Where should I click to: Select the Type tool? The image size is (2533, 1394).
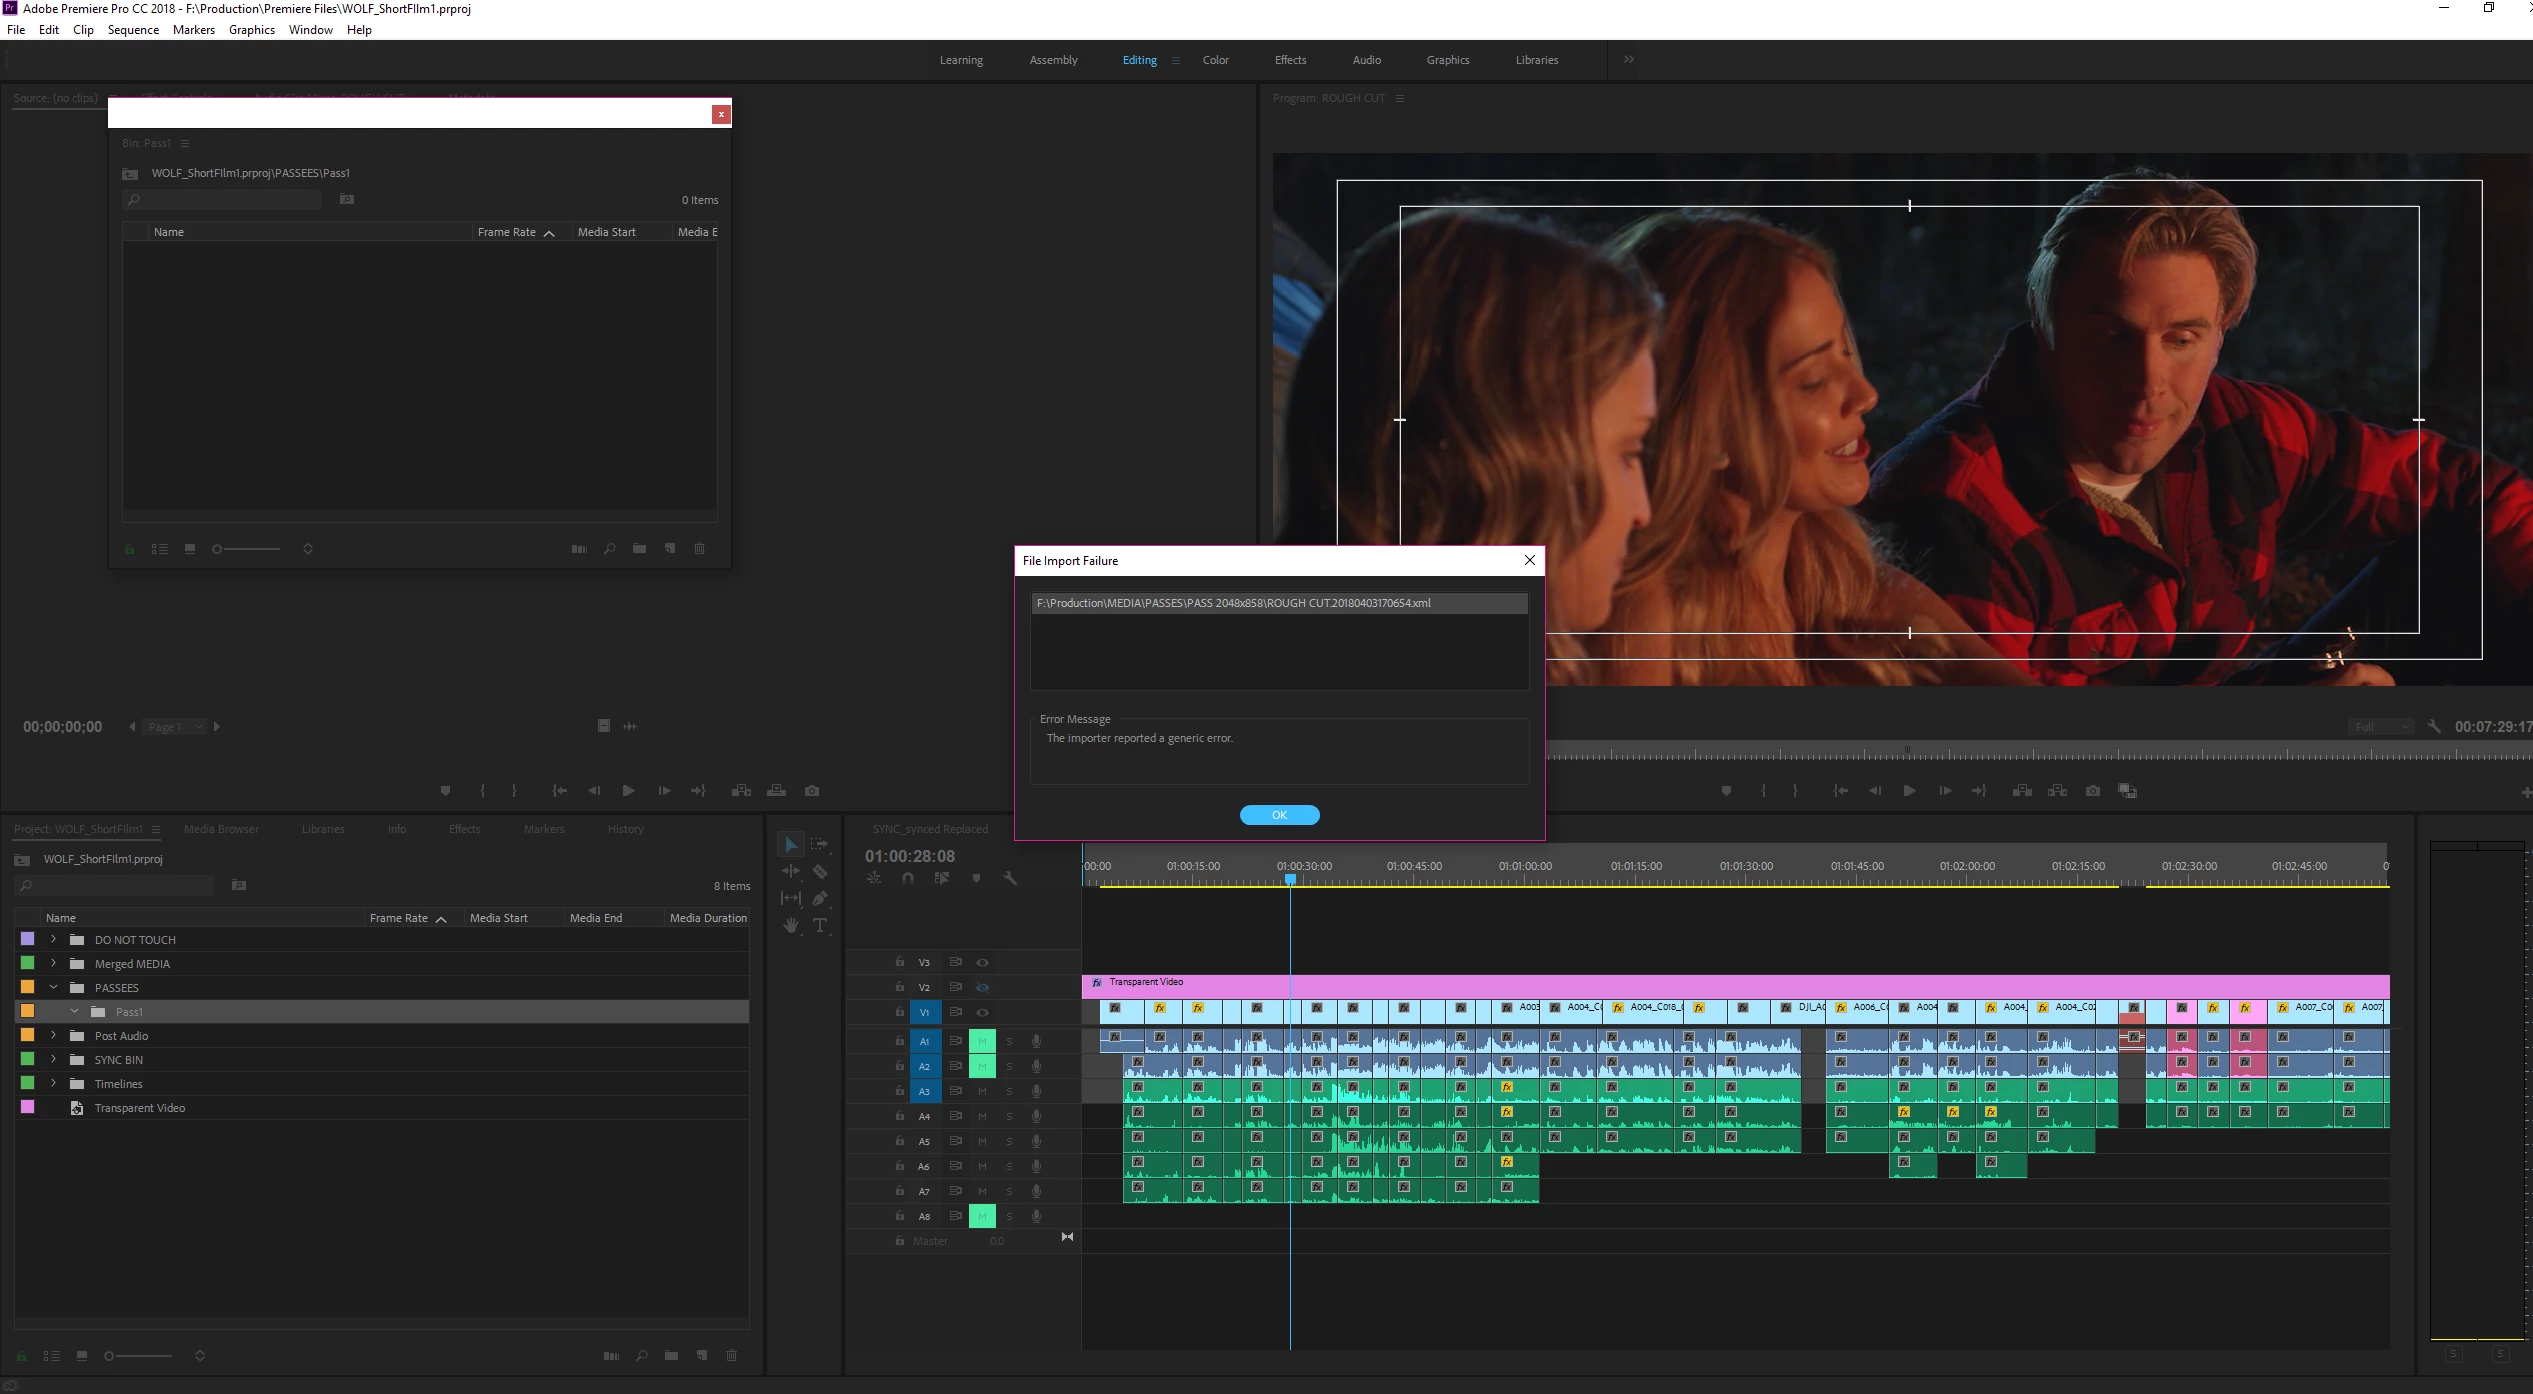pos(820,926)
